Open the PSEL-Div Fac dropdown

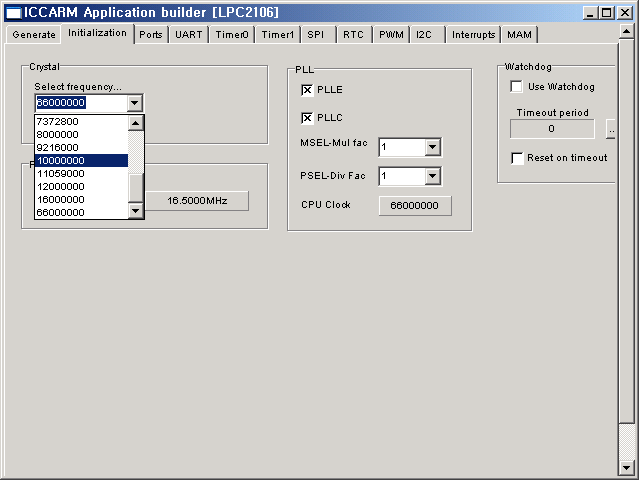432,176
